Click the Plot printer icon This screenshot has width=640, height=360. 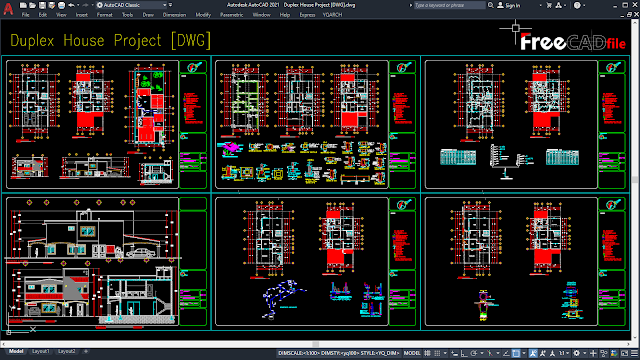point(61,5)
